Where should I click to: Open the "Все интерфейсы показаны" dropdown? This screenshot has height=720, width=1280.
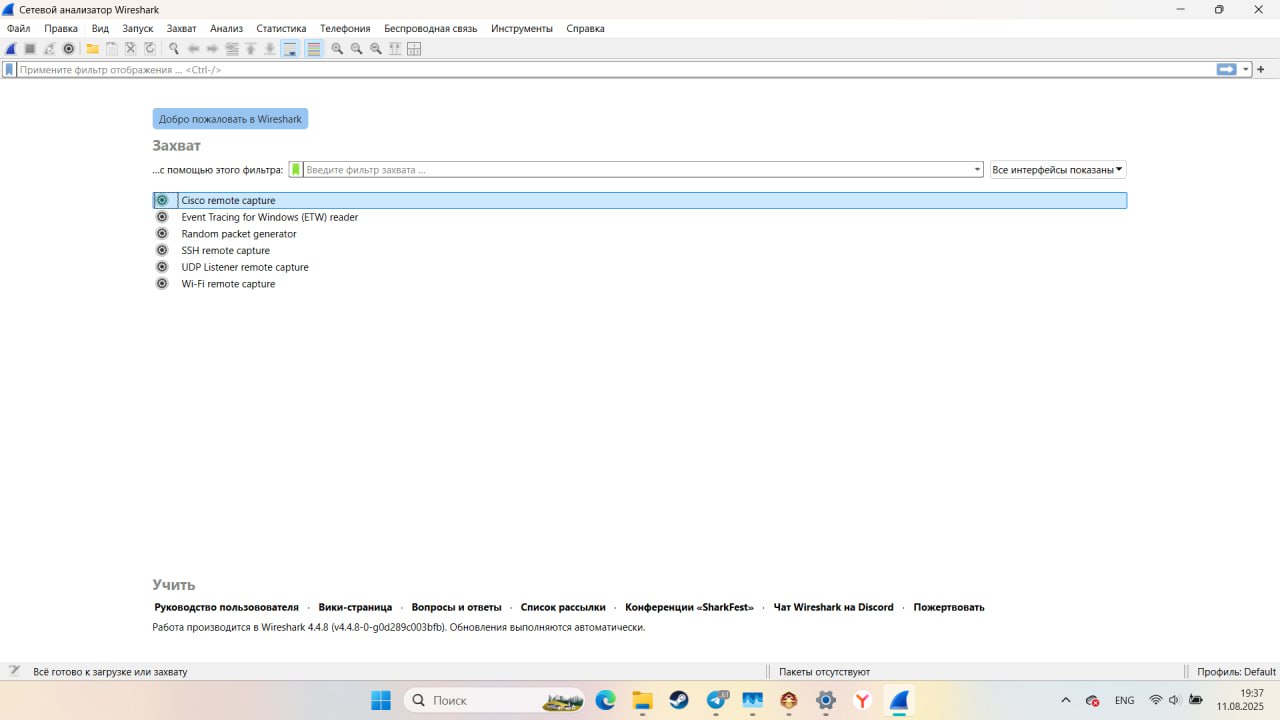coord(1057,170)
